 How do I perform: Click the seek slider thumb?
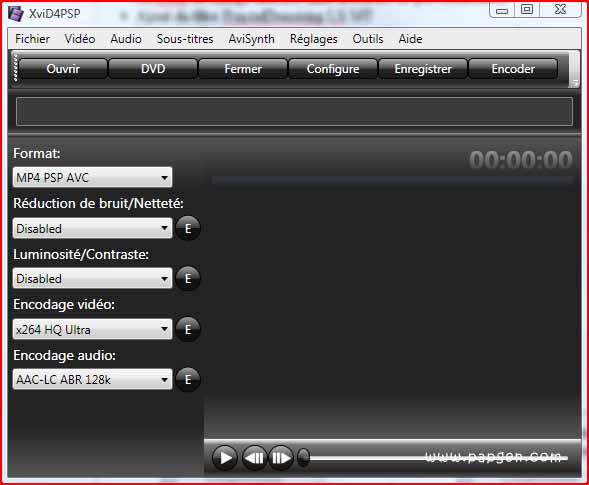[304, 458]
